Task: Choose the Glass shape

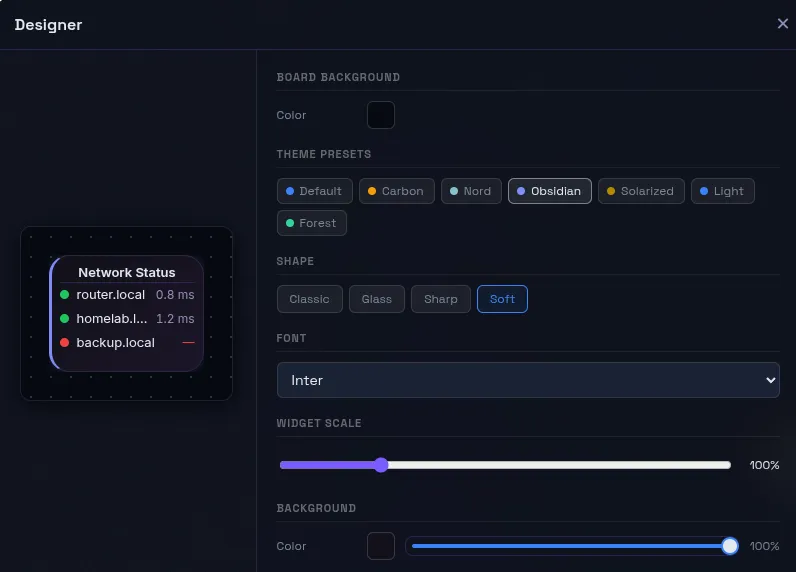Action: (x=377, y=299)
